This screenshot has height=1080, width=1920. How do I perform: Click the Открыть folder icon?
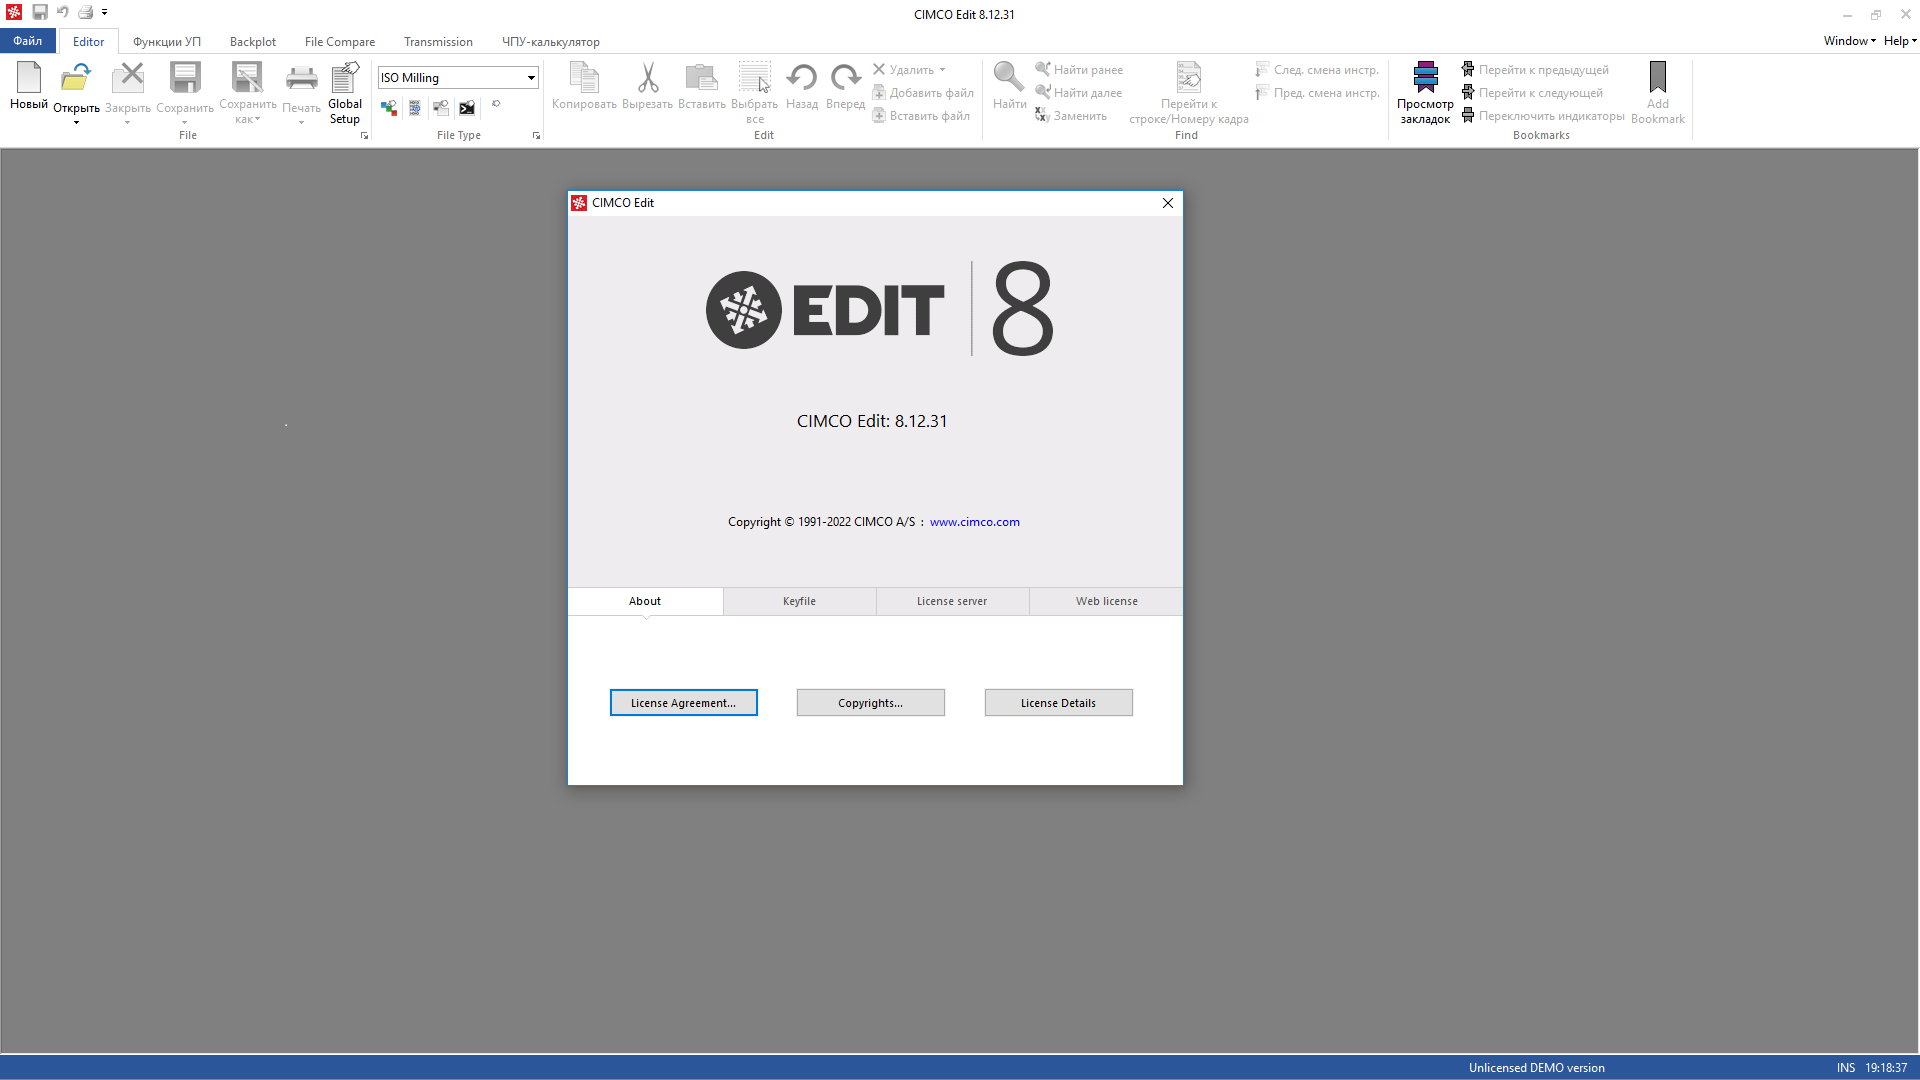76,78
